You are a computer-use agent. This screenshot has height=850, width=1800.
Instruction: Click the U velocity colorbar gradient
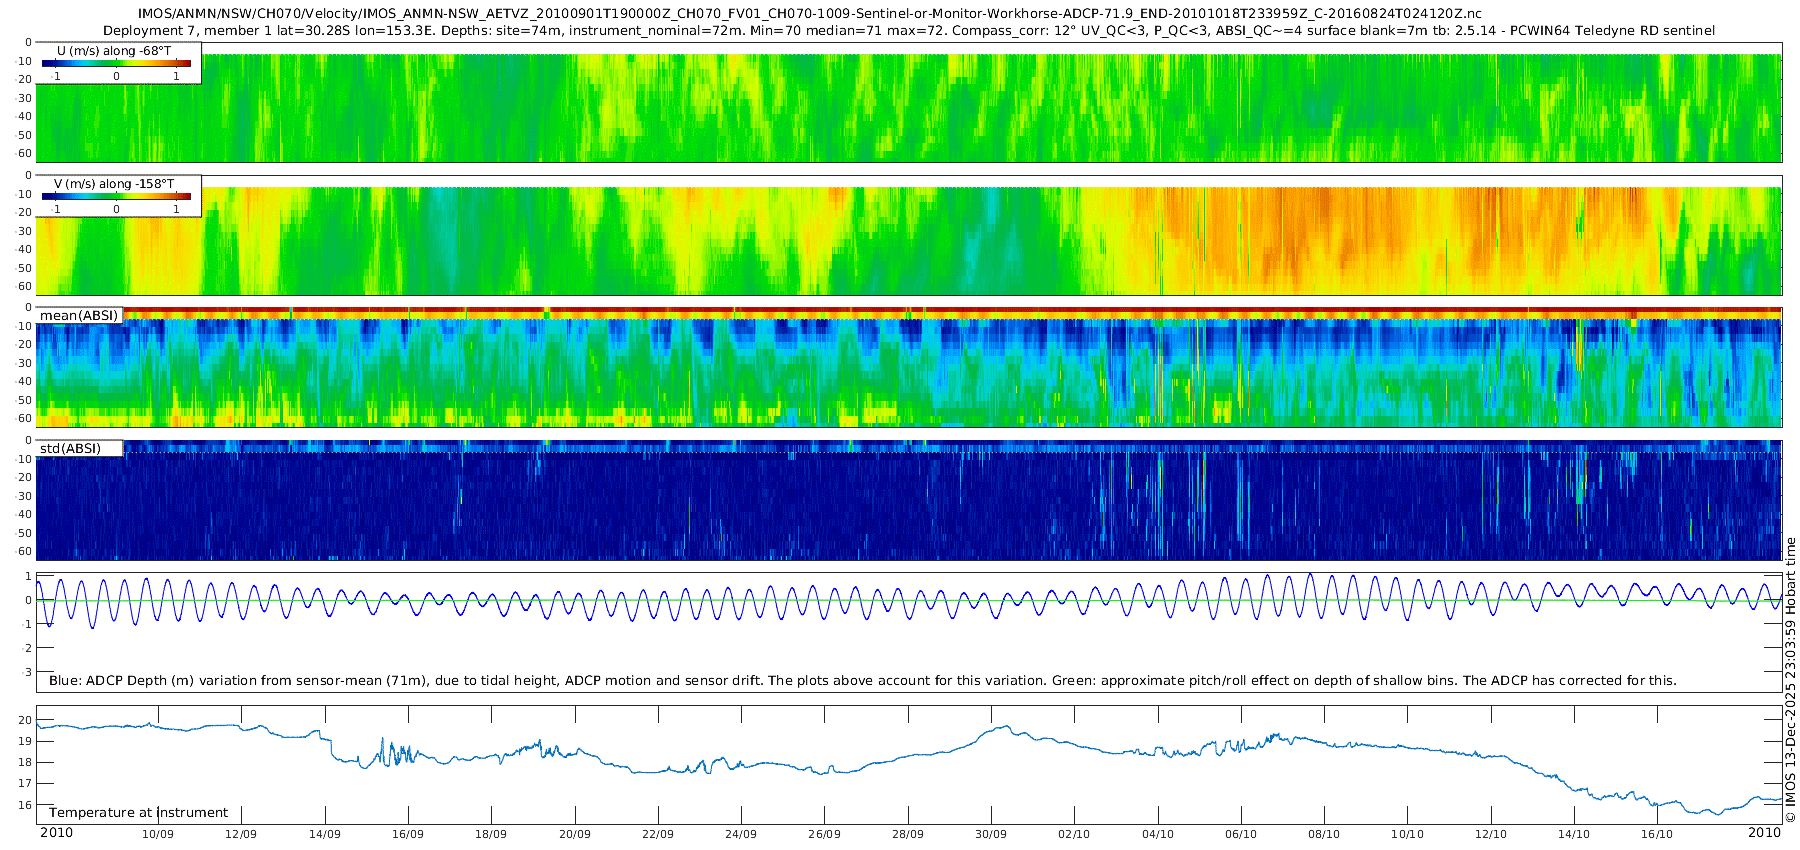[116, 63]
